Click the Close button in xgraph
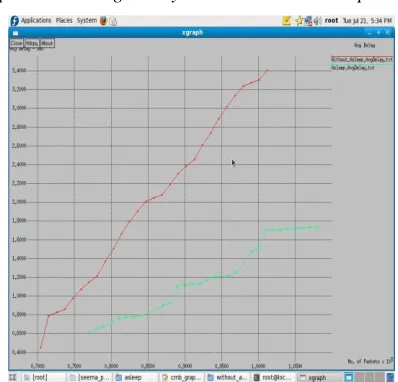This screenshot has height=382, width=398. [x=16, y=43]
